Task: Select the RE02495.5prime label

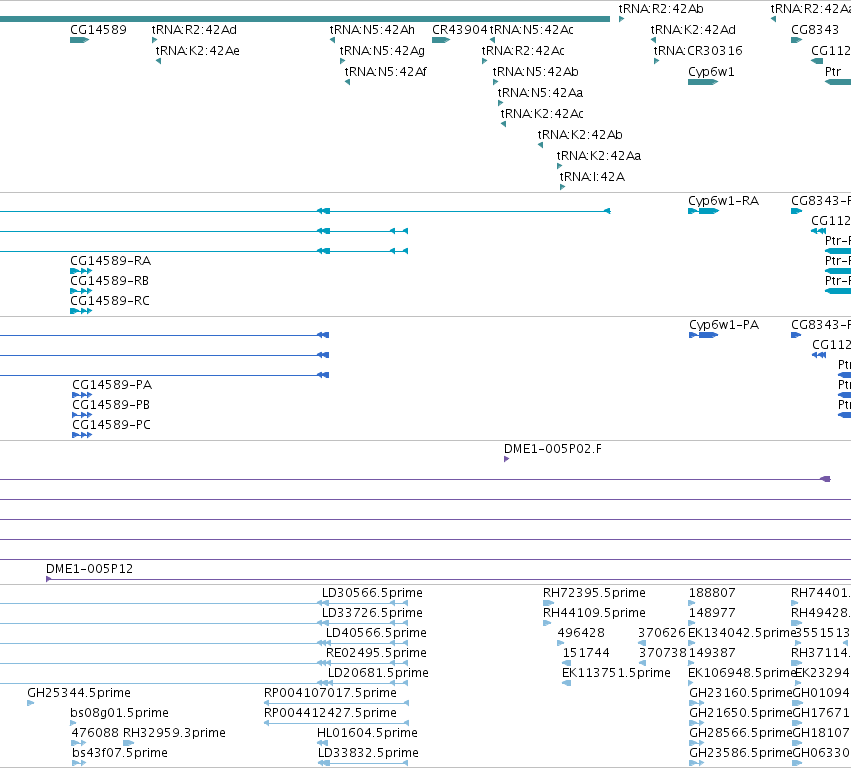Action: click(376, 653)
